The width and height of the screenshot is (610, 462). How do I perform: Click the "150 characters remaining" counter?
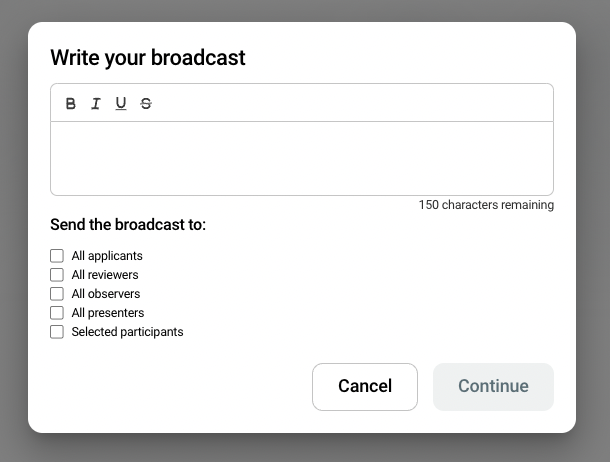486,205
